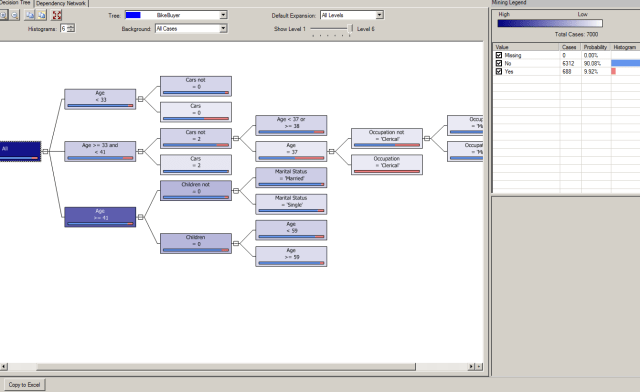The width and height of the screenshot is (640, 392).
Task: Click the red size-to-fit icon
Action: [x=57, y=15]
